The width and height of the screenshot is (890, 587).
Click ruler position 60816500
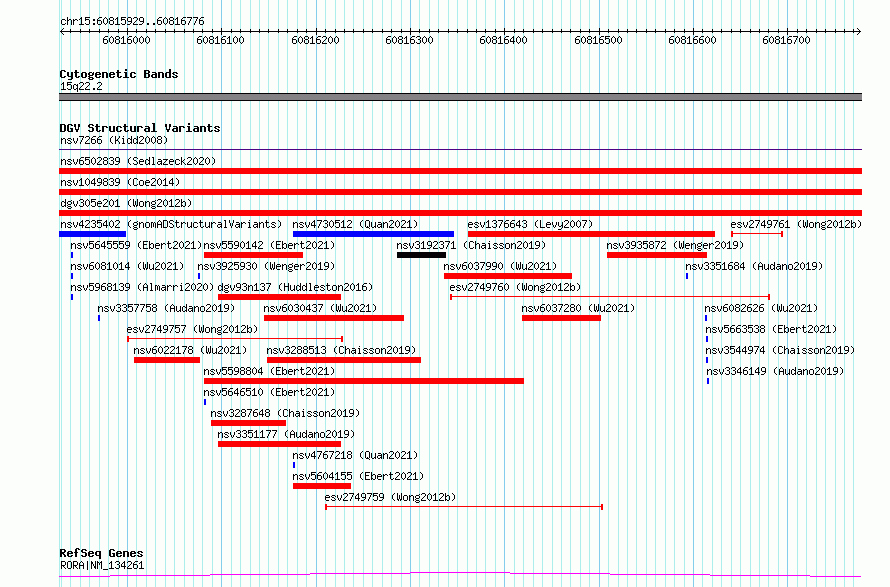(x=598, y=40)
